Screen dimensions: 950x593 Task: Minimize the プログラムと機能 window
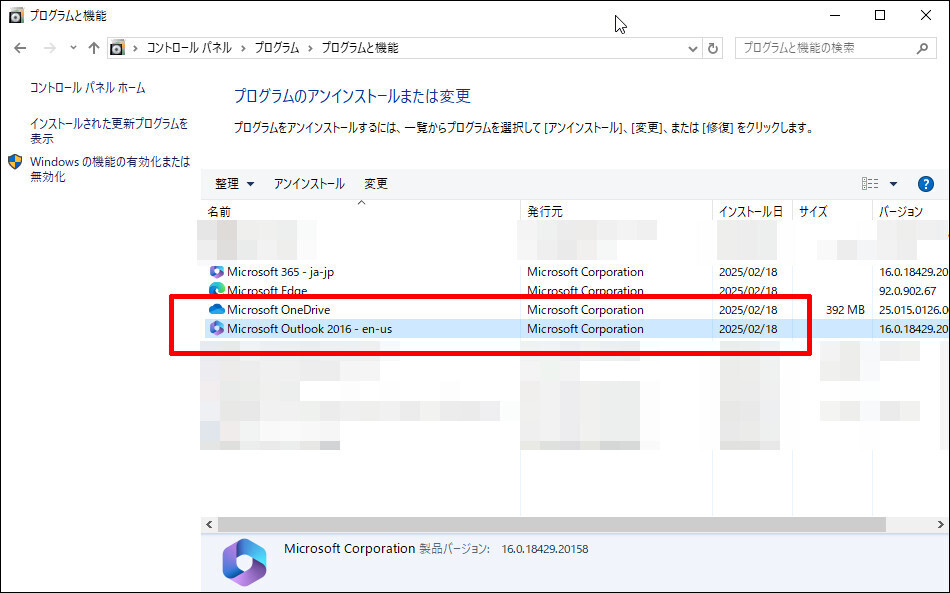[835, 16]
